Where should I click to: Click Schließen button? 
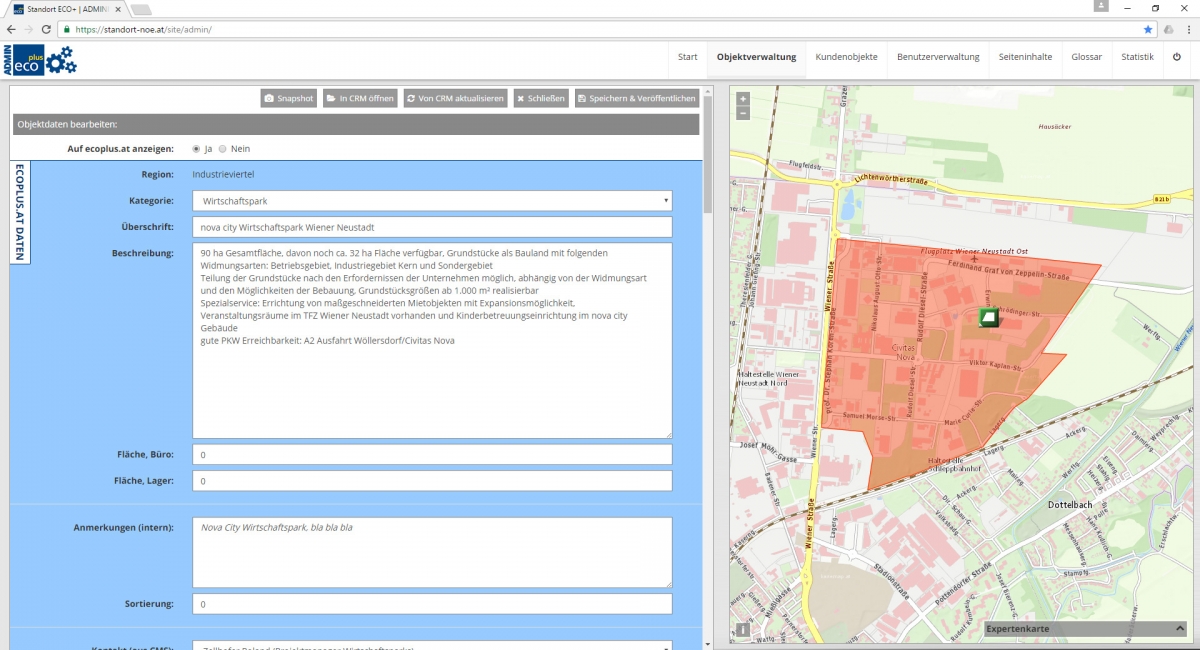pyautogui.click(x=541, y=98)
